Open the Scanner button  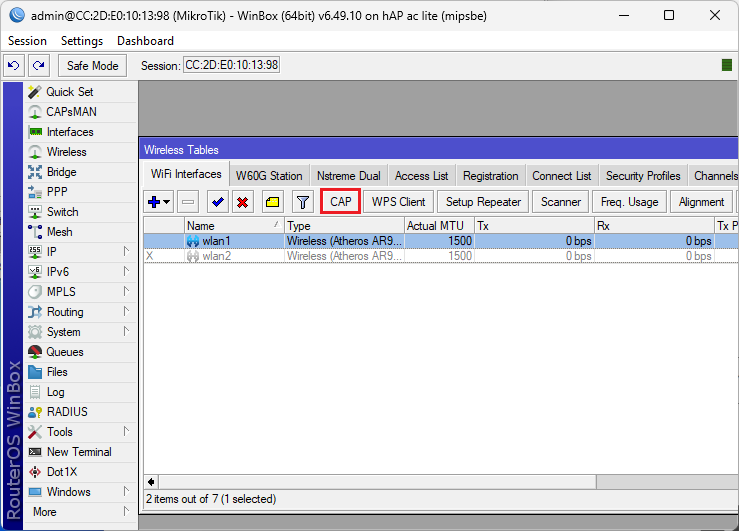click(561, 202)
